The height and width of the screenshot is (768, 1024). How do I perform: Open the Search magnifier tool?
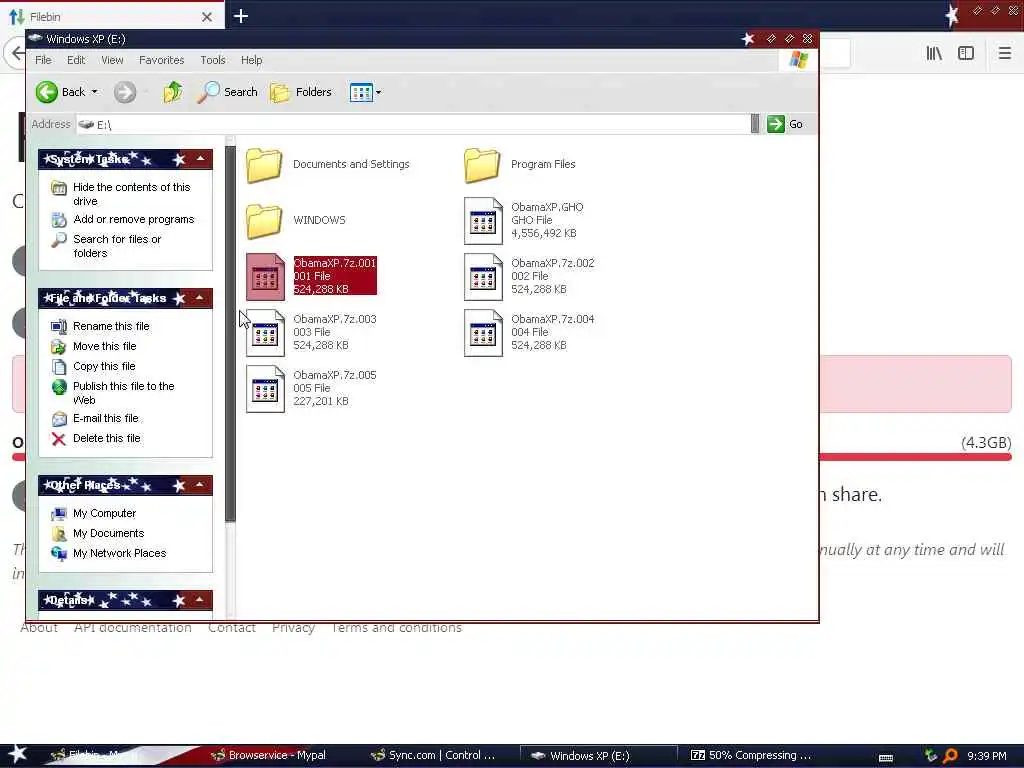(x=227, y=92)
